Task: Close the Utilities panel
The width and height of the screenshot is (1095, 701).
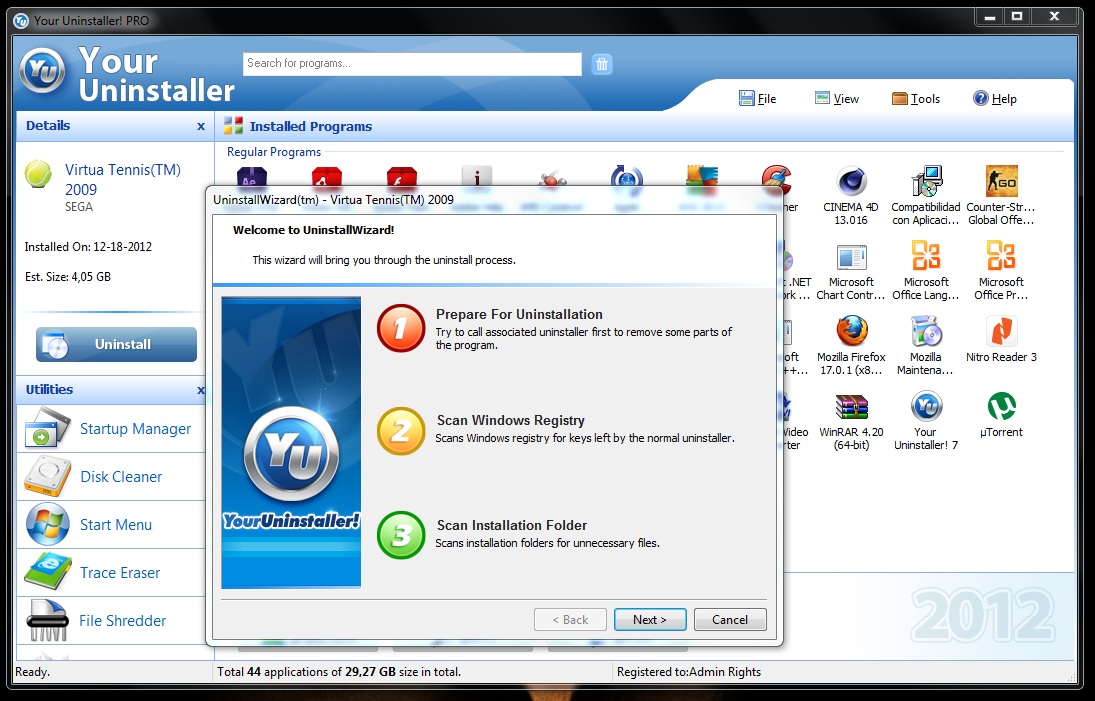Action: (201, 390)
